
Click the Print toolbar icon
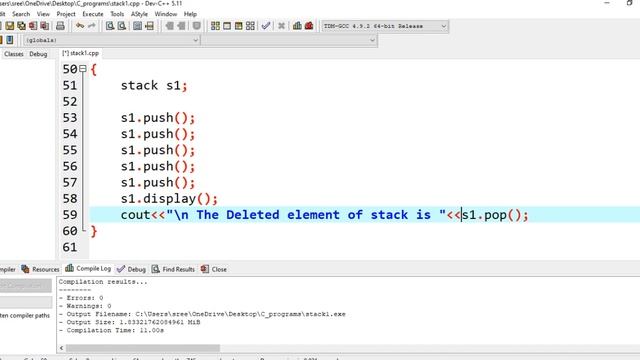coord(60,26)
